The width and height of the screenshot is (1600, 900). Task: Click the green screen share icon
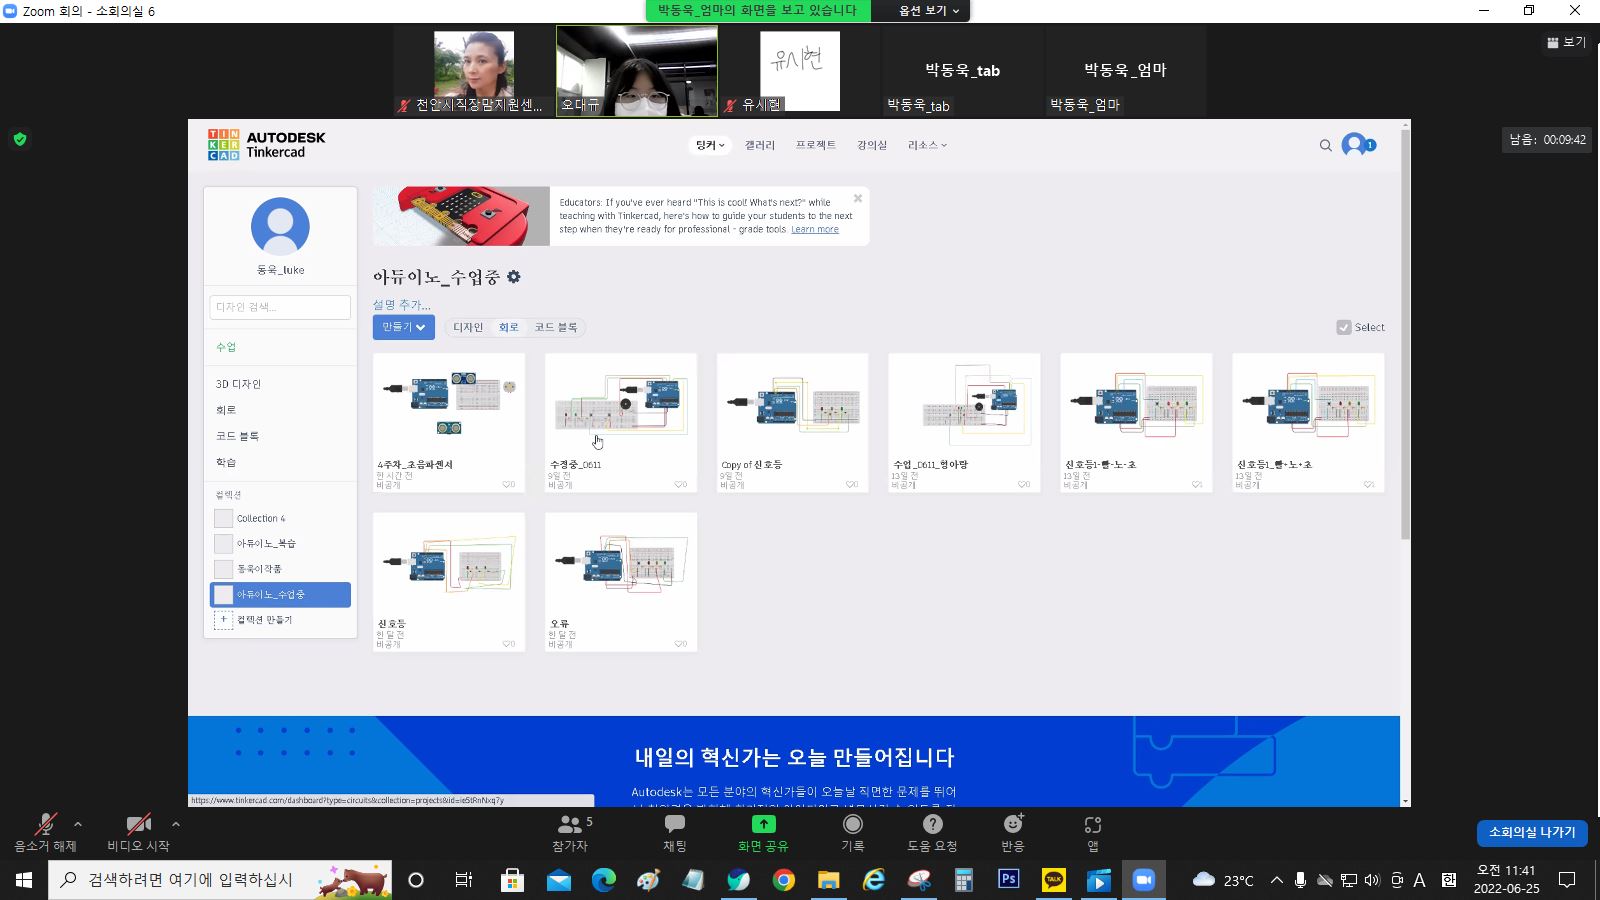pyautogui.click(x=763, y=824)
